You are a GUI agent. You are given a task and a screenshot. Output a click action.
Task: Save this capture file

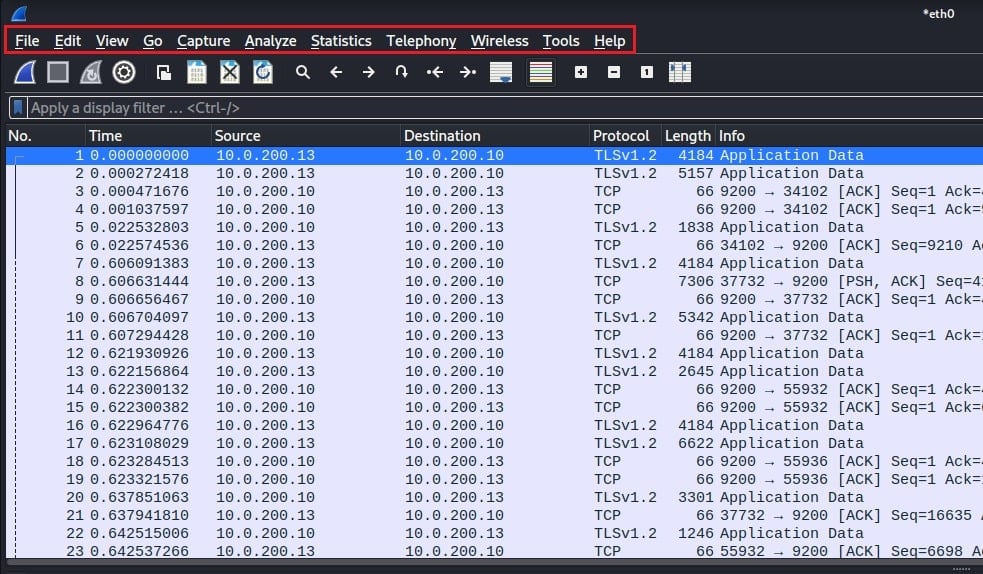pyautogui.click(x=197, y=73)
